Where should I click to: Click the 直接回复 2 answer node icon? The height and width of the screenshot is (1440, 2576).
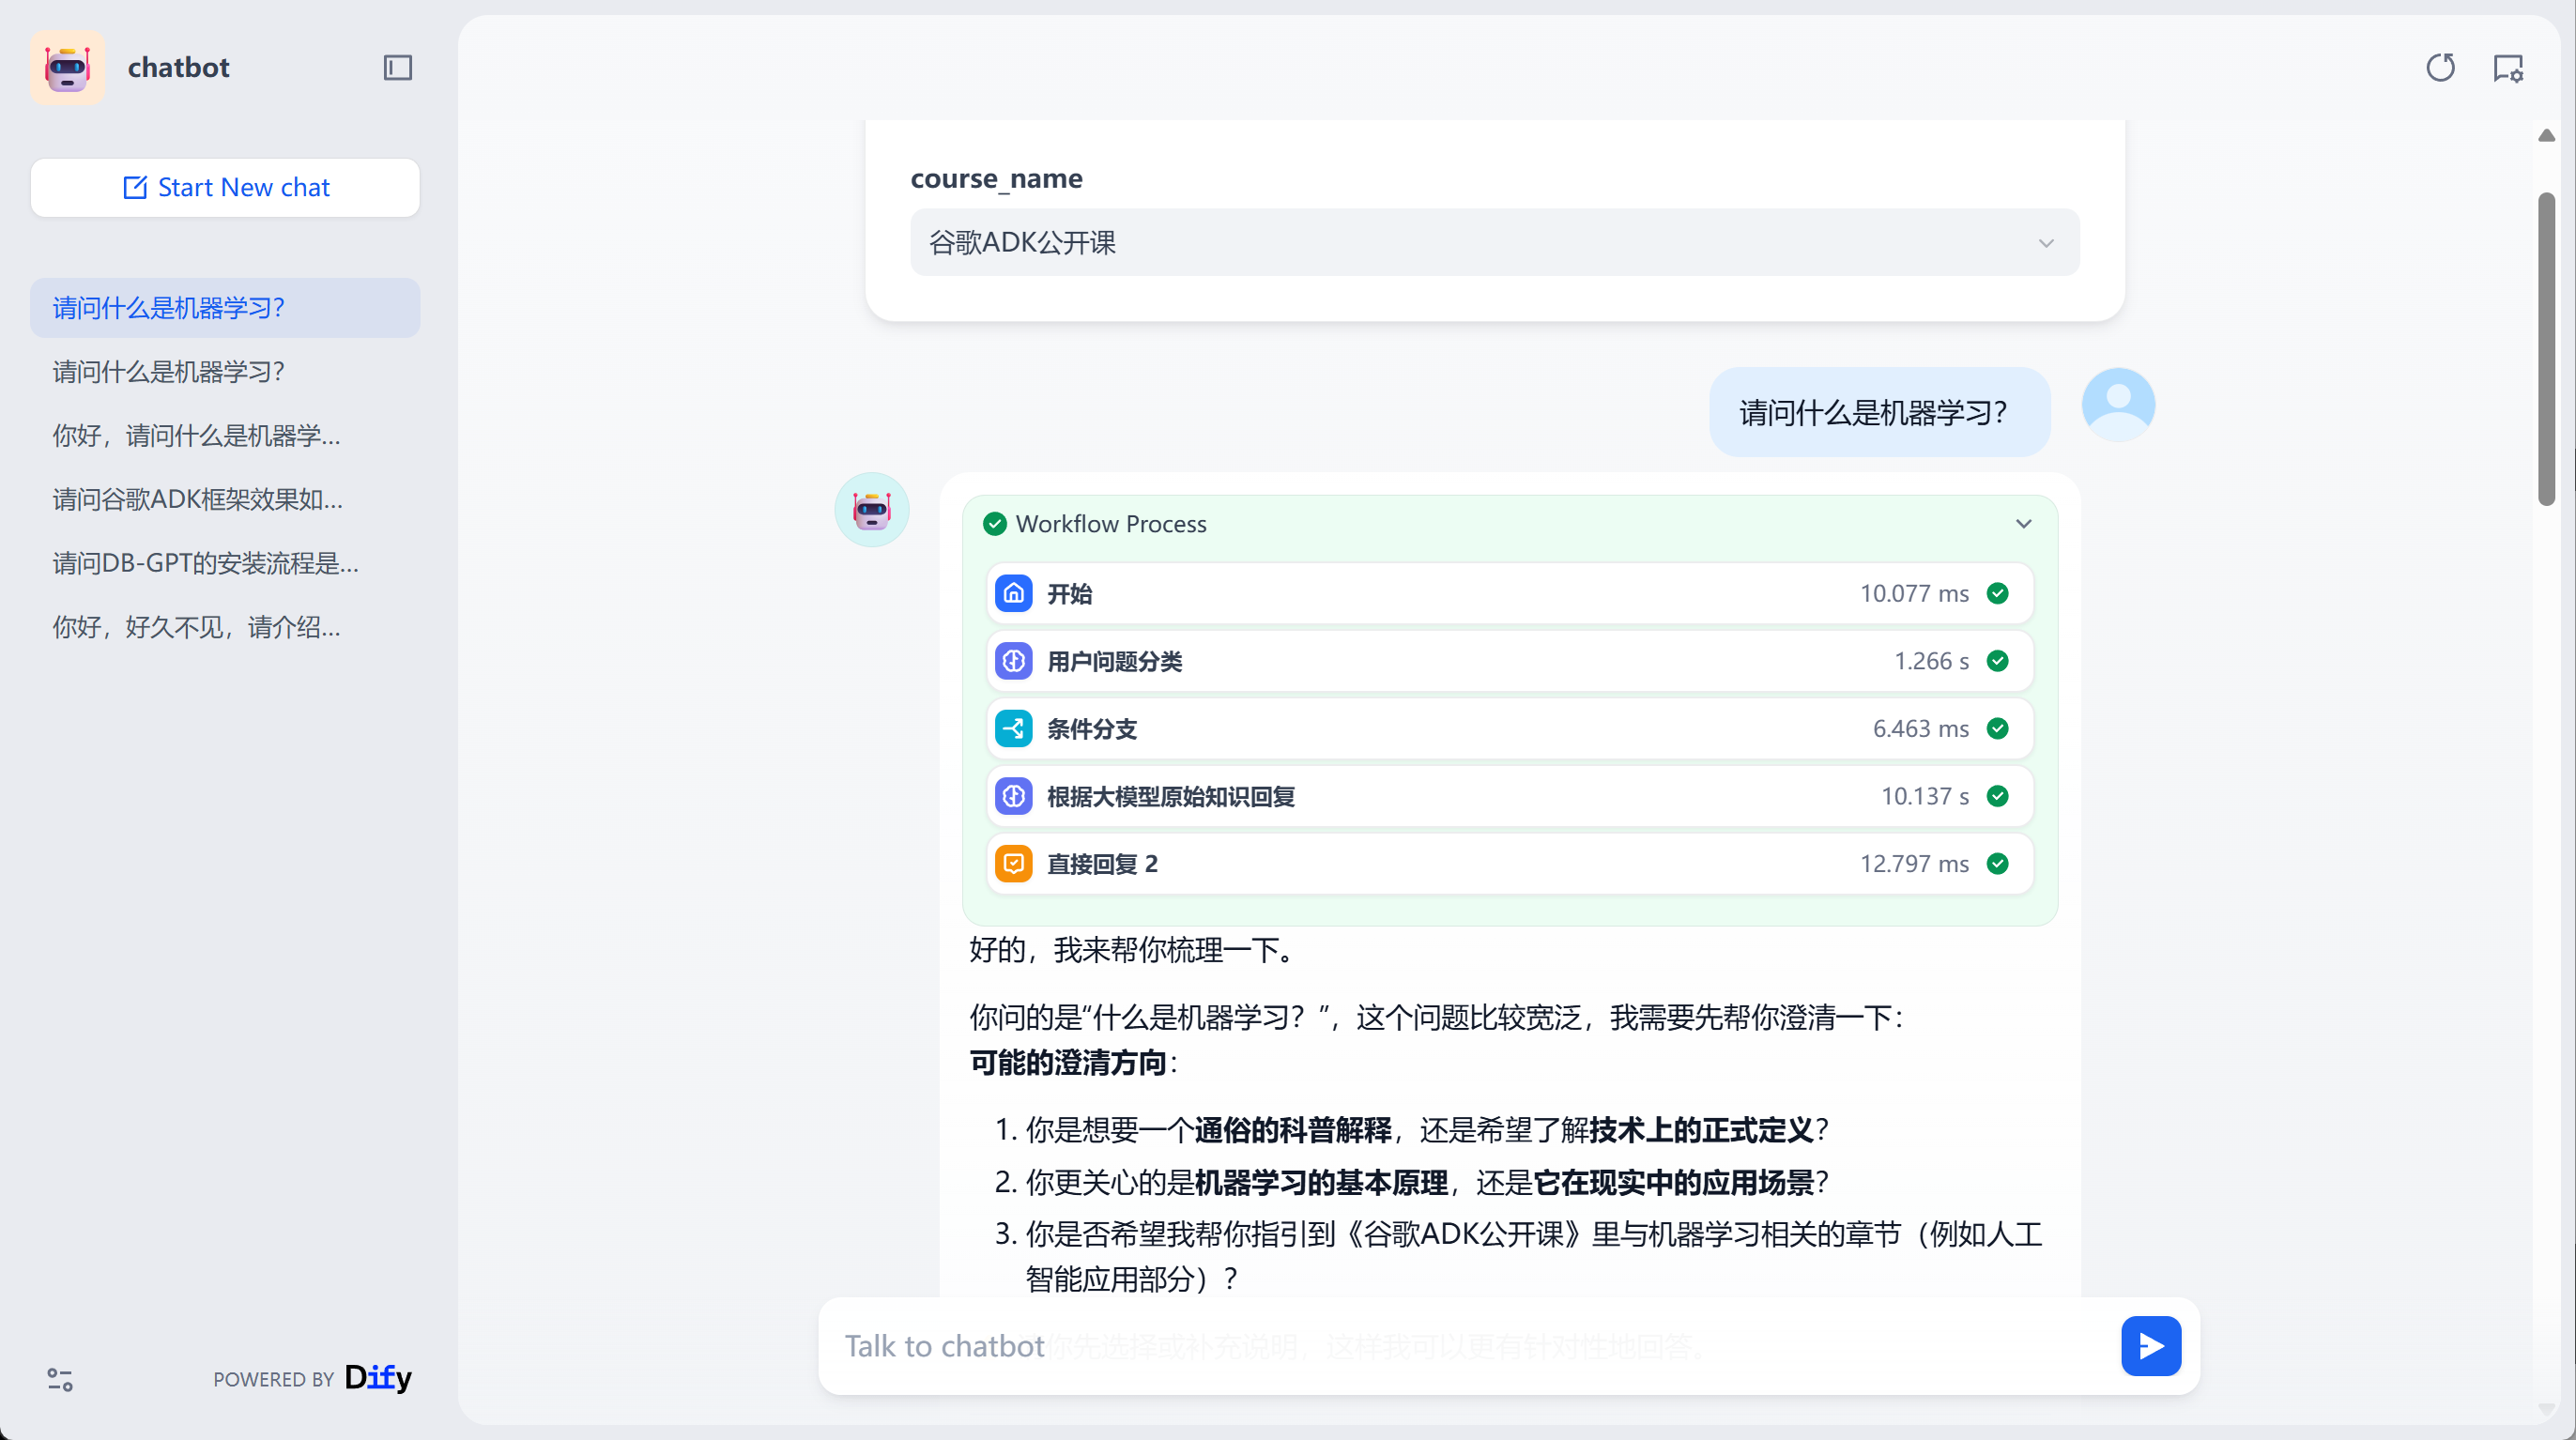click(x=1013, y=863)
